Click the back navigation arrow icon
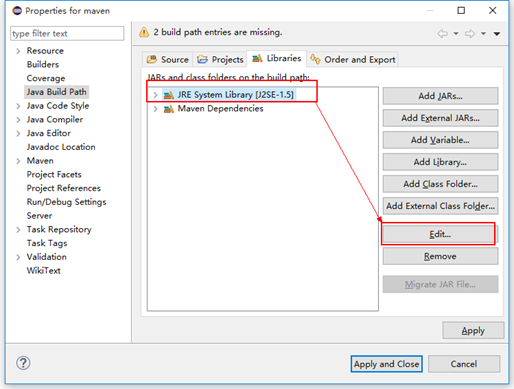Screen dimensions: 514x389 [443, 33]
